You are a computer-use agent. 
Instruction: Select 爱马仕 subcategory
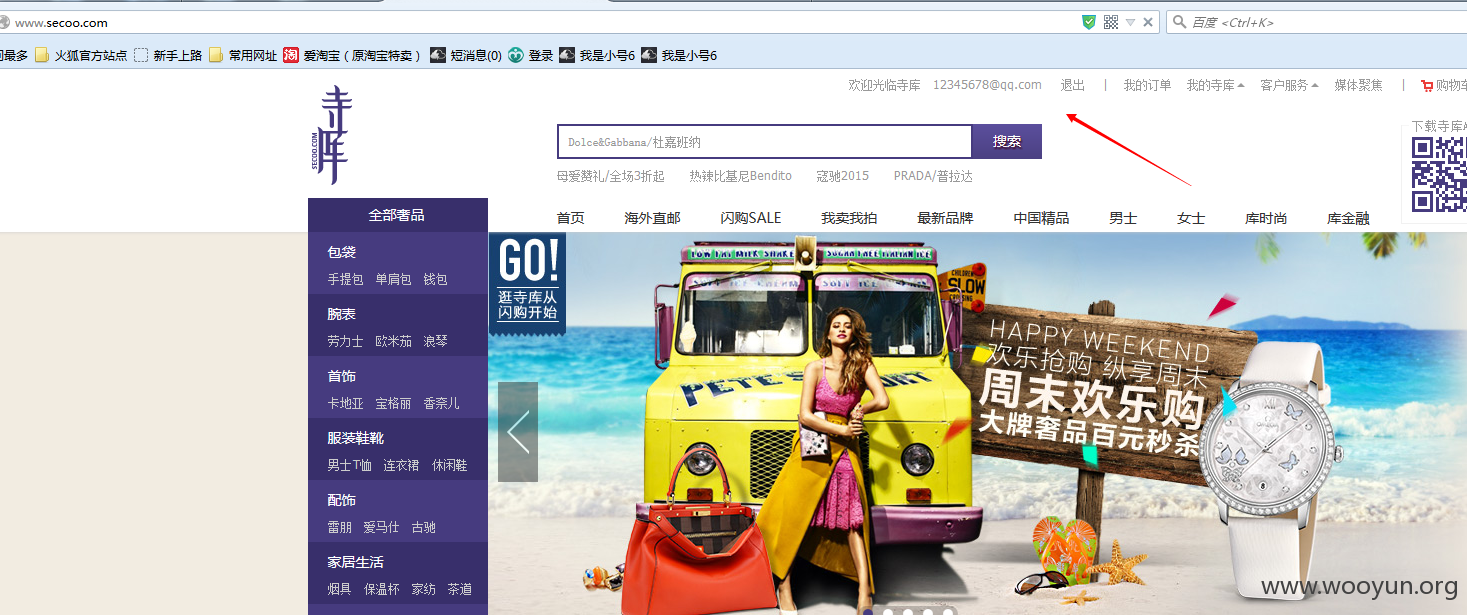tap(381, 527)
